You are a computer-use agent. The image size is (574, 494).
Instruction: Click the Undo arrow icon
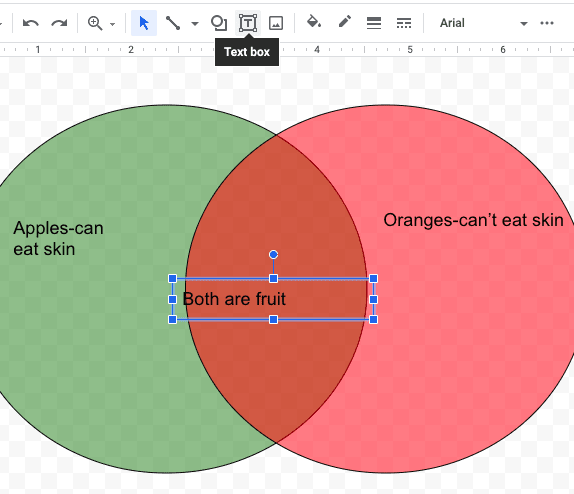coord(31,23)
